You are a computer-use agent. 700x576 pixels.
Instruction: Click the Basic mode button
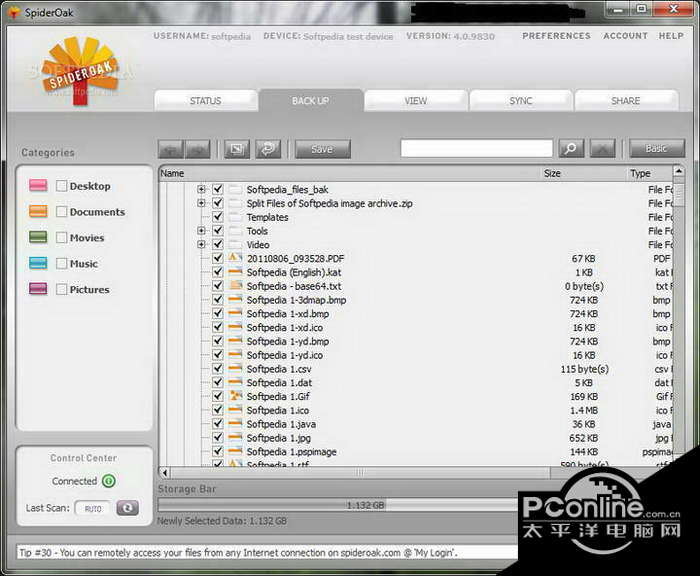coord(656,148)
